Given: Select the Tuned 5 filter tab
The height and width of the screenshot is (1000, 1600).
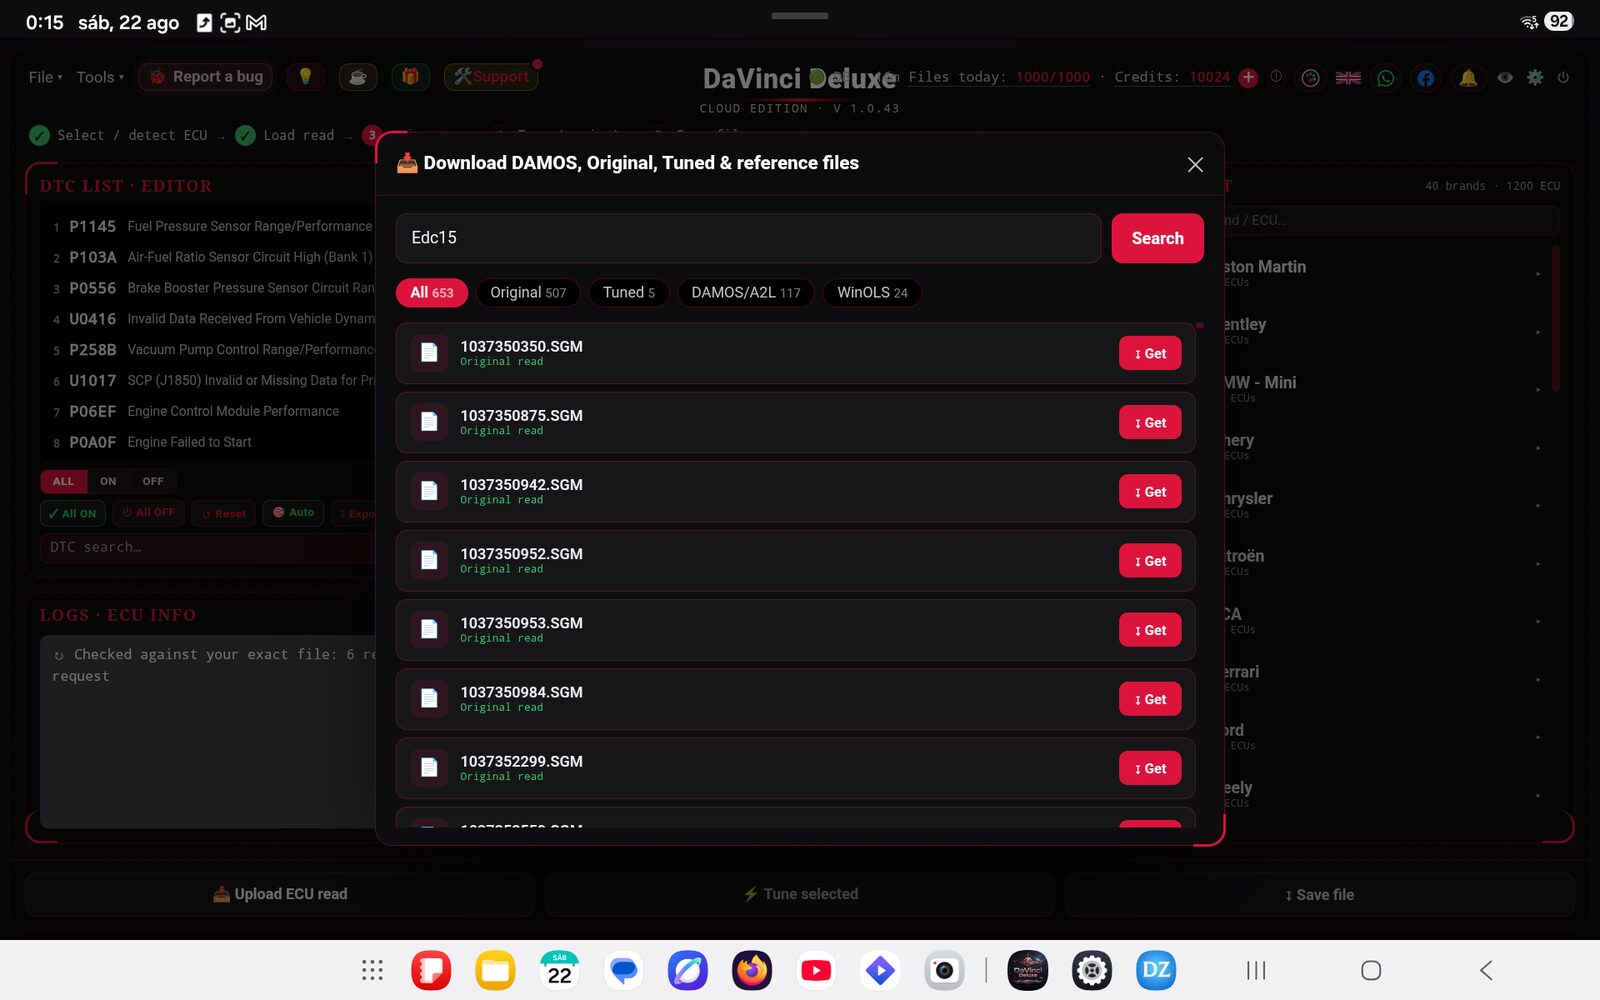Looking at the screenshot, I should point(629,292).
